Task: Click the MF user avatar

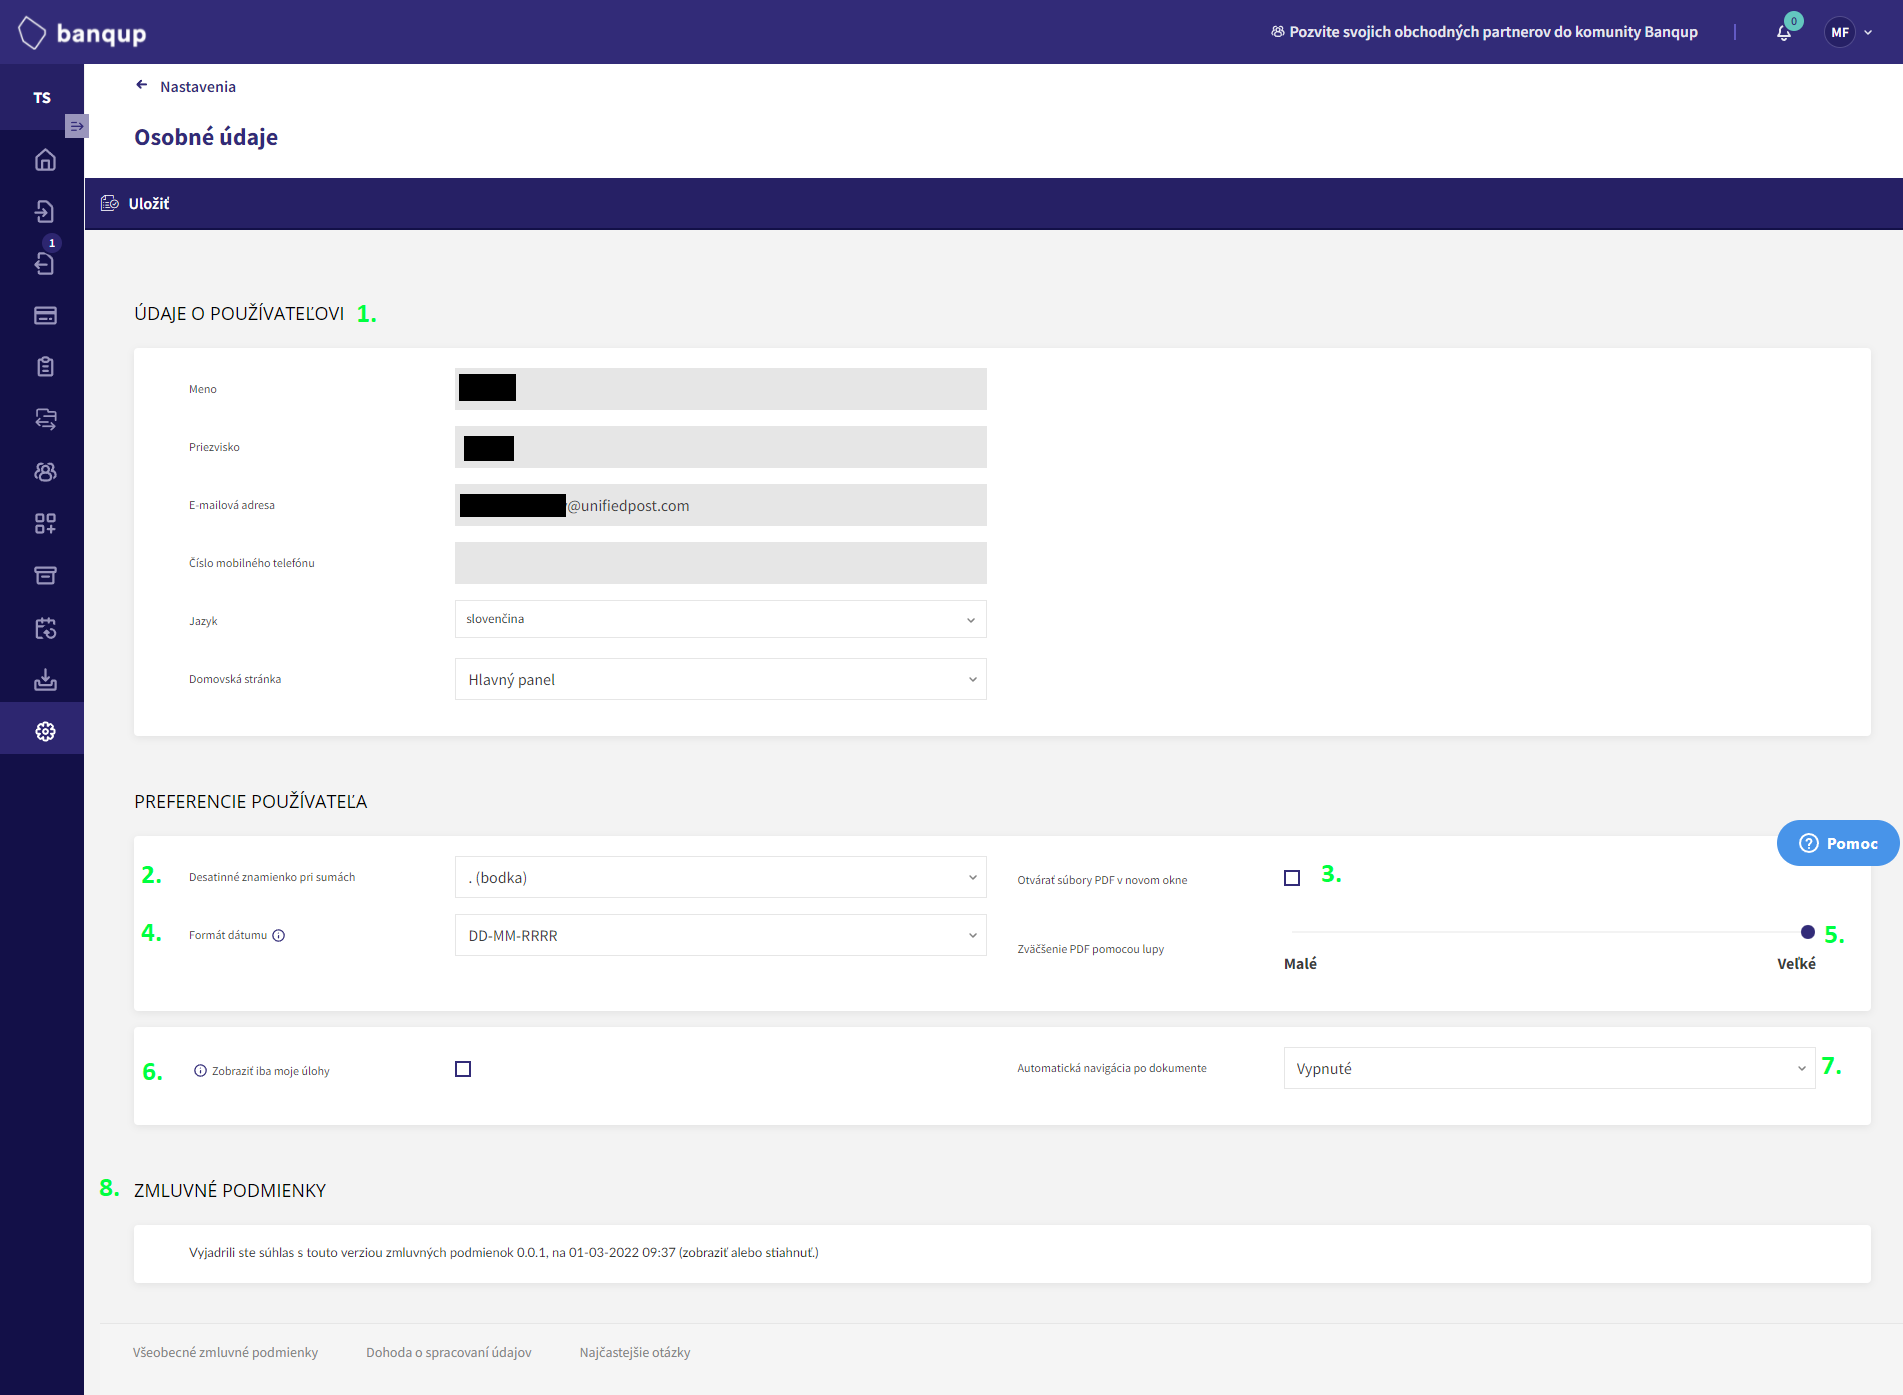Action: (x=1839, y=32)
